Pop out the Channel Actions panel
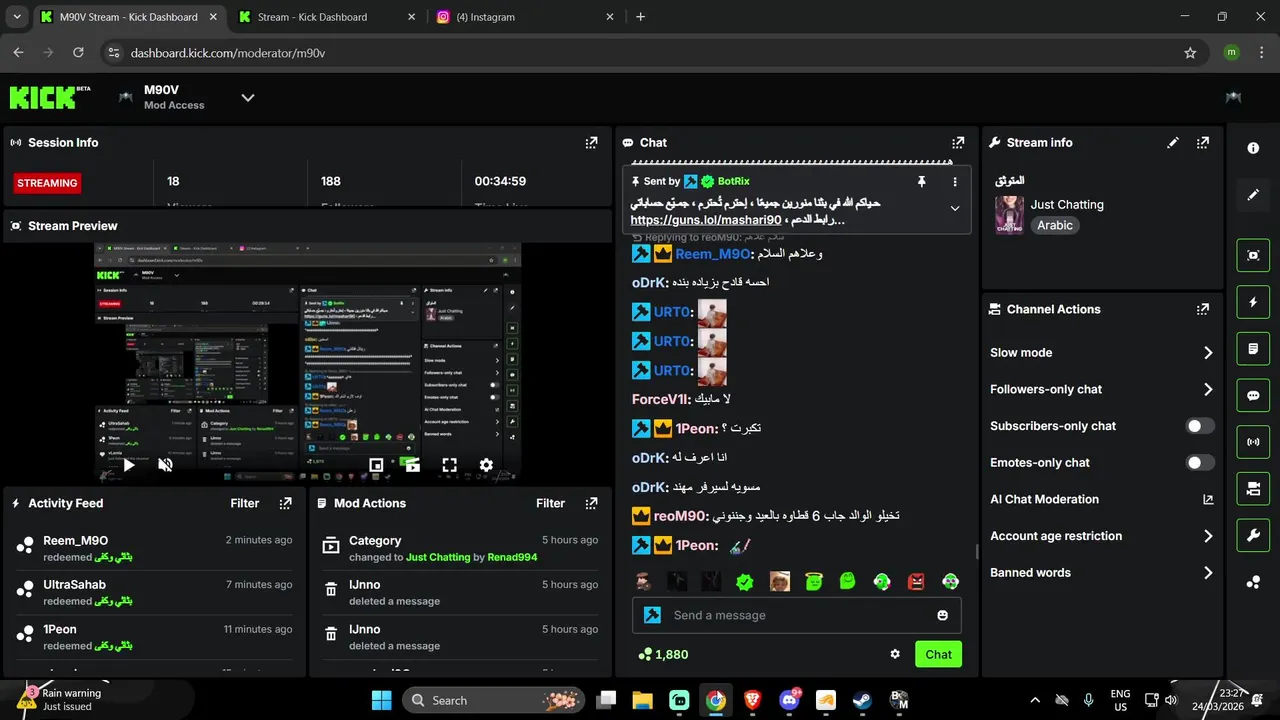 pyautogui.click(x=1203, y=310)
